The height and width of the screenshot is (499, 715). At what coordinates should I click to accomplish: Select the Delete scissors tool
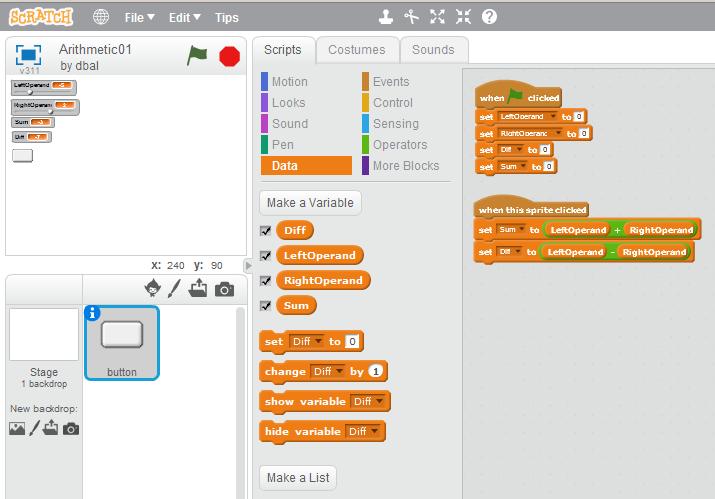pyautogui.click(x=411, y=17)
